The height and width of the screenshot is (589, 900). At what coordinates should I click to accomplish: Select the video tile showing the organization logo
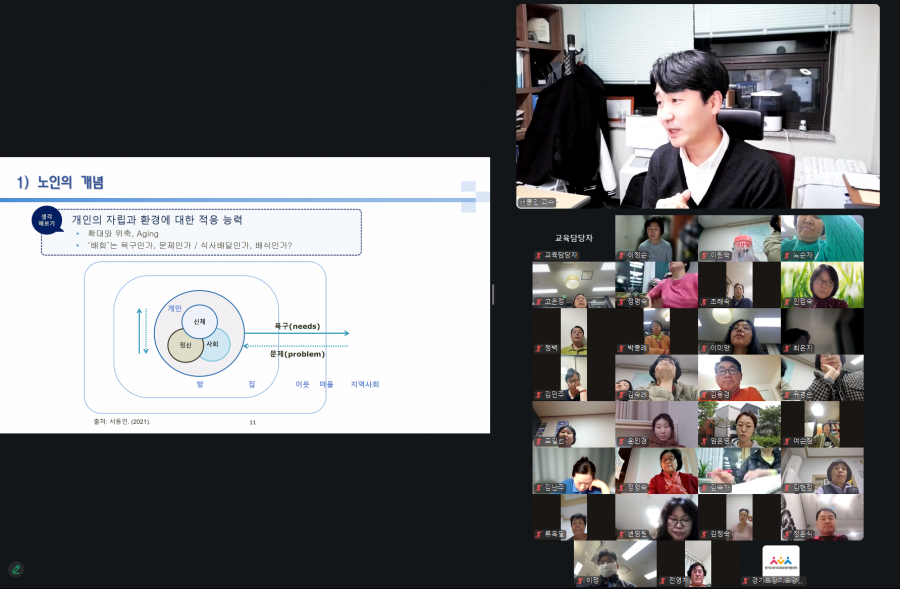pyautogui.click(x=780, y=563)
